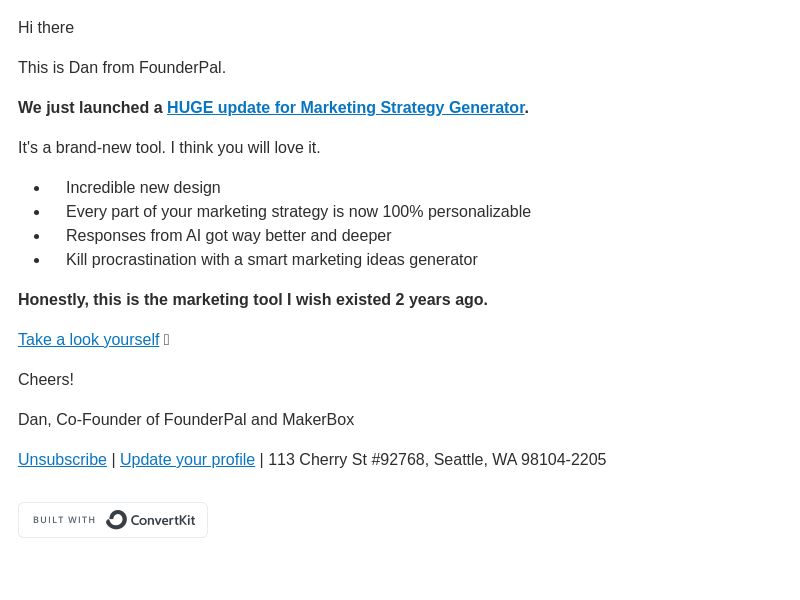Click the emoji glyph after Take a look yourself

click(x=166, y=340)
